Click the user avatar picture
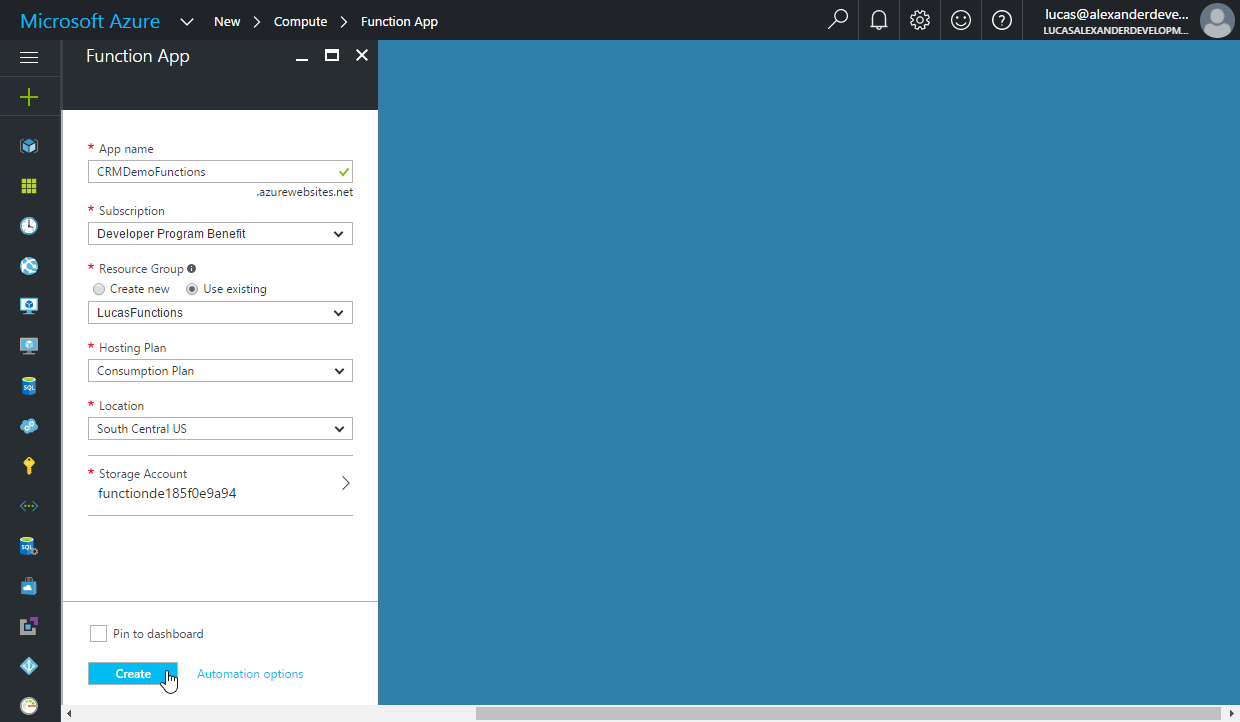The image size is (1240, 722). [1217, 20]
